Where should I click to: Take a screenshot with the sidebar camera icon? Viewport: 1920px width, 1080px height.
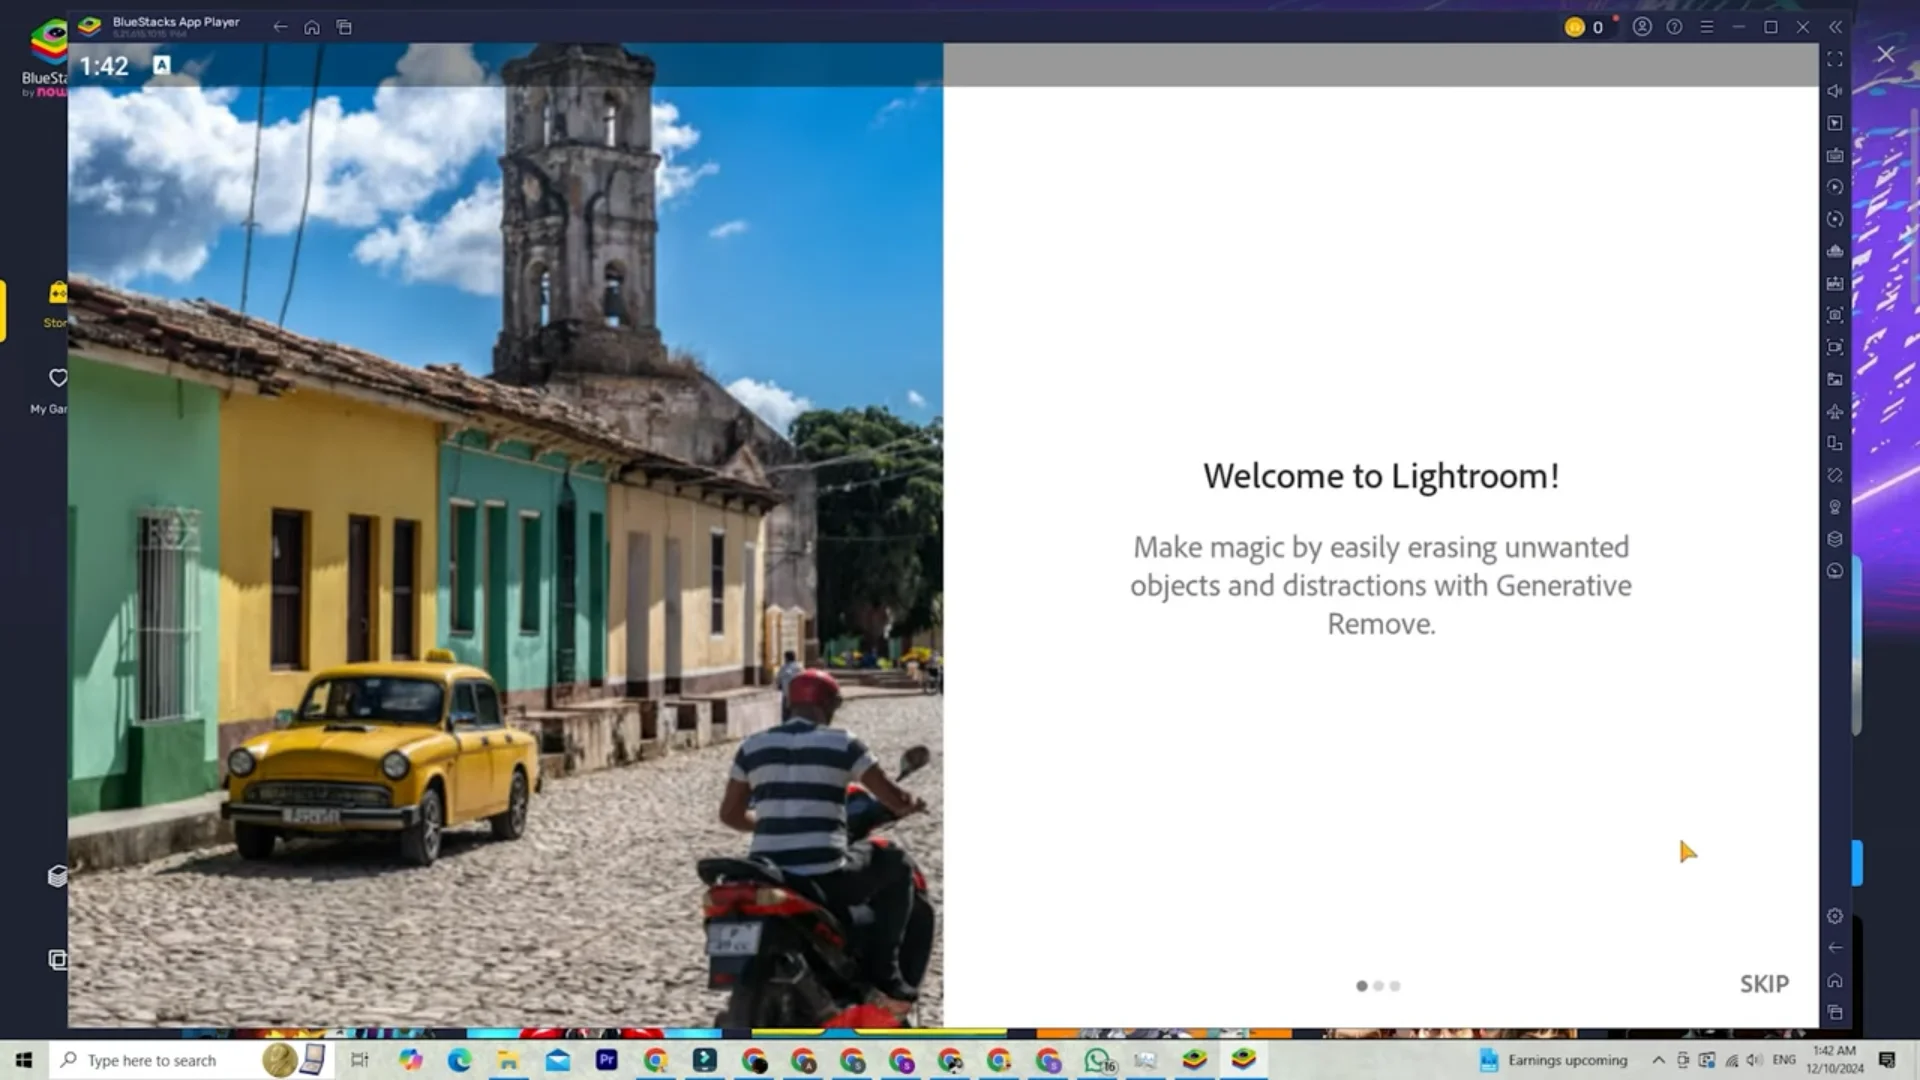(1836, 316)
